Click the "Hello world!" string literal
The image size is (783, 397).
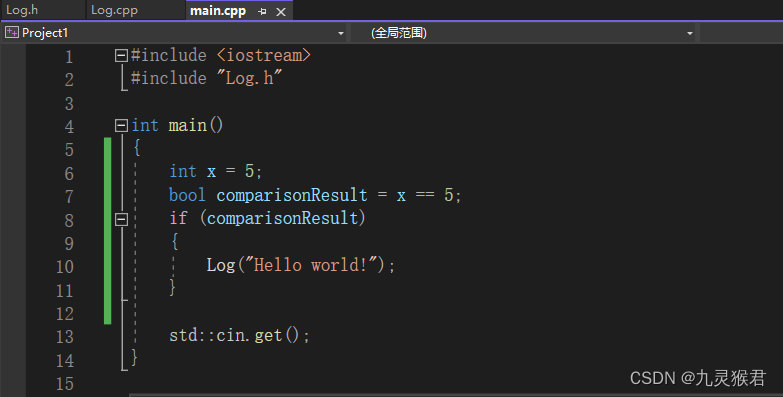coord(312,265)
